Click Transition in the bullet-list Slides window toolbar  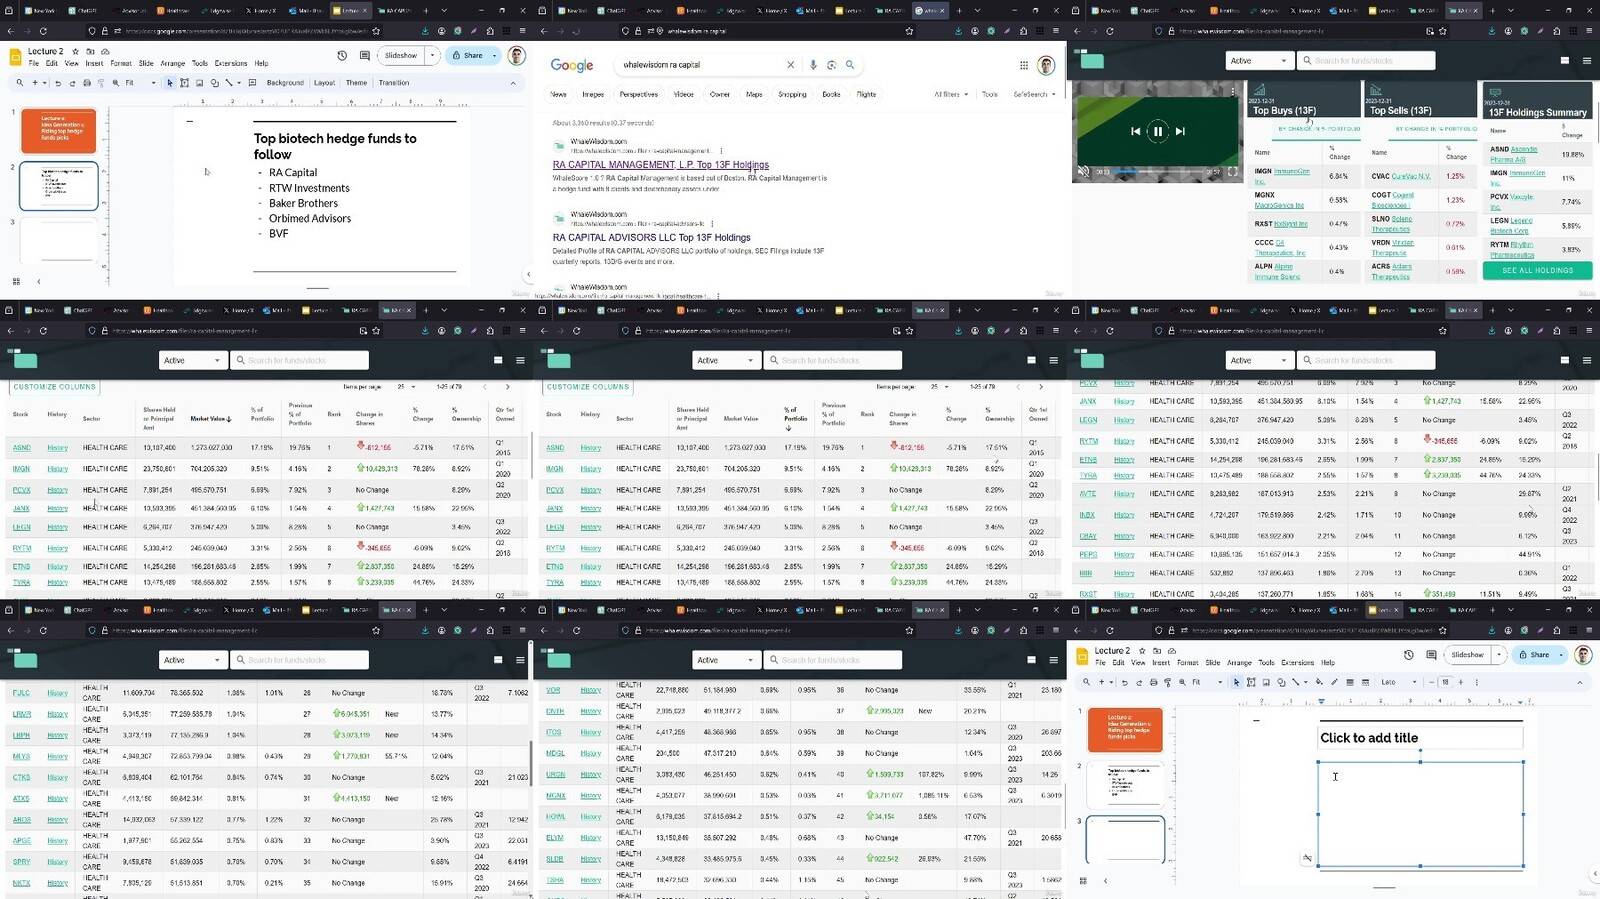point(394,83)
